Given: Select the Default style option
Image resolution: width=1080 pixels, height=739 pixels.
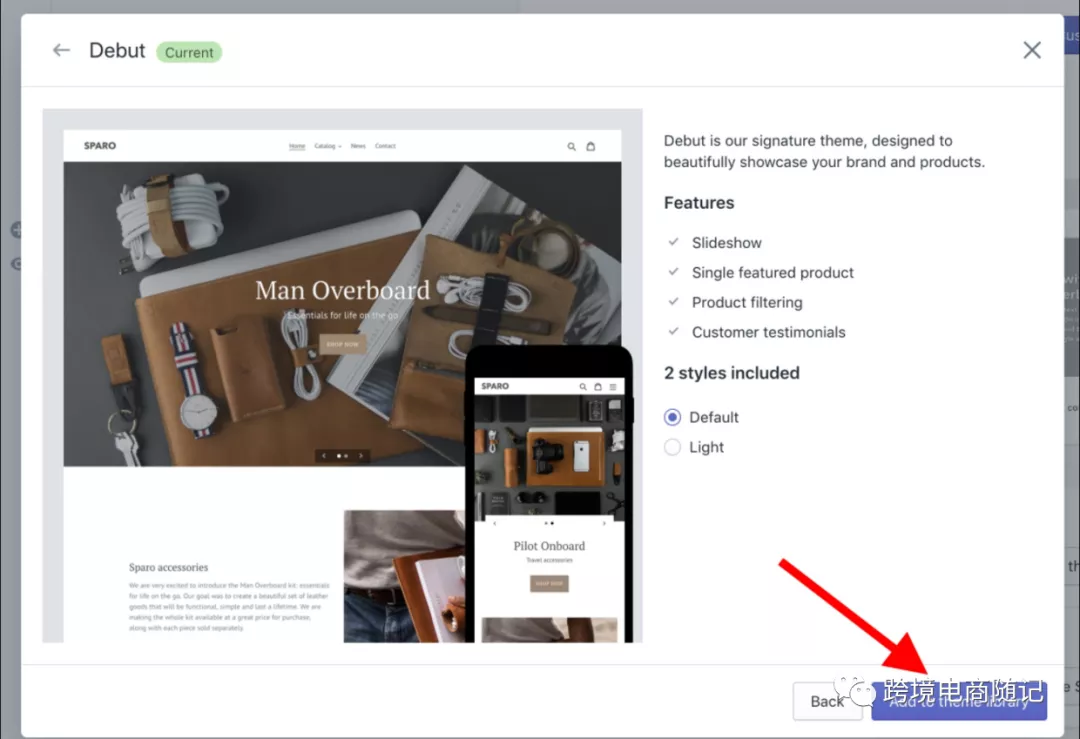Looking at the screenshot, I should (674, 417).
